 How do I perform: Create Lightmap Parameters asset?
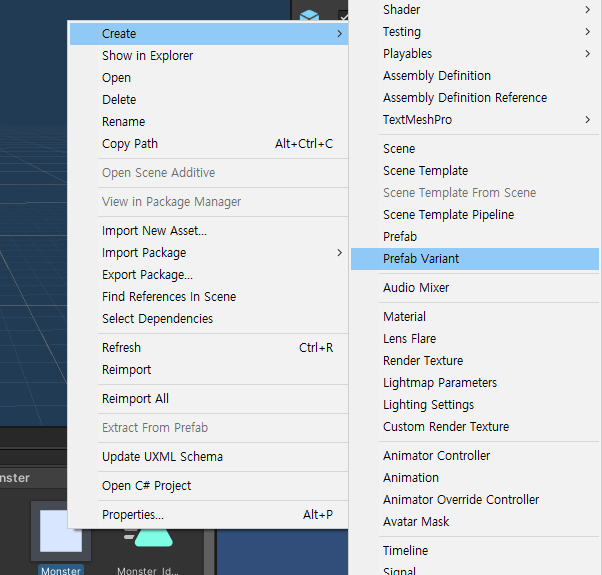475,383
